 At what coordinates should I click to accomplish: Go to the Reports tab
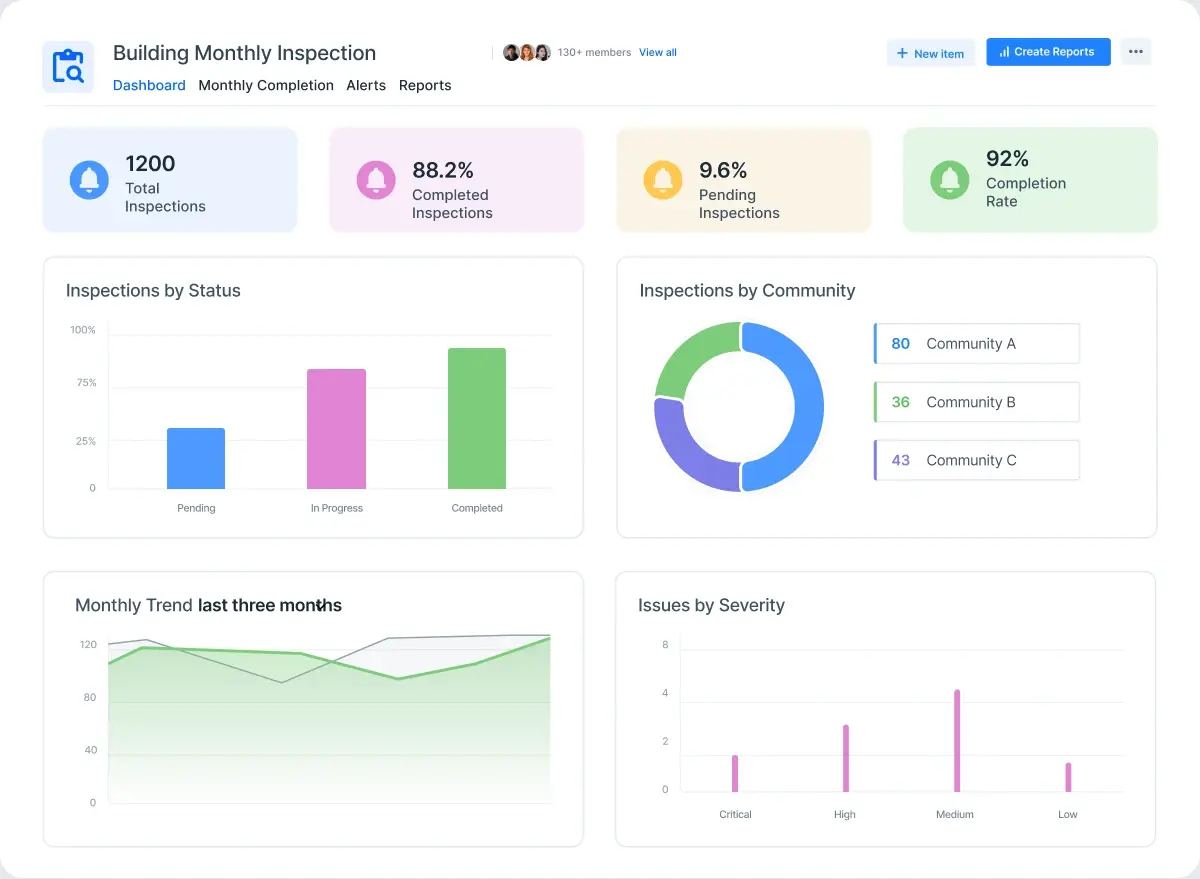(425, 86)
